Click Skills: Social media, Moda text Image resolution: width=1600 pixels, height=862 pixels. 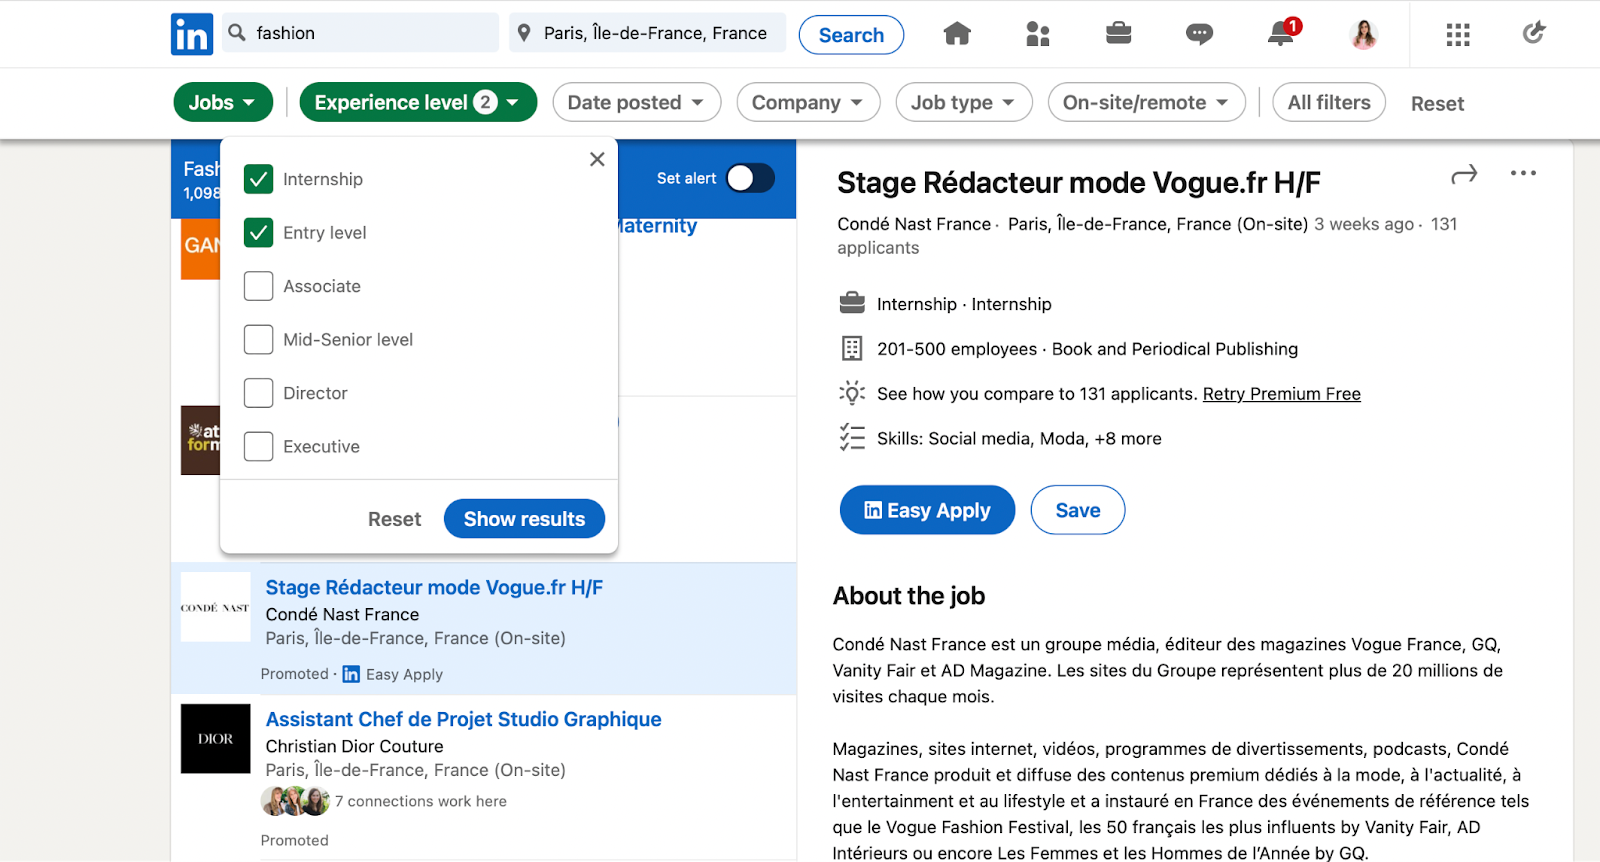[1019, 438]
